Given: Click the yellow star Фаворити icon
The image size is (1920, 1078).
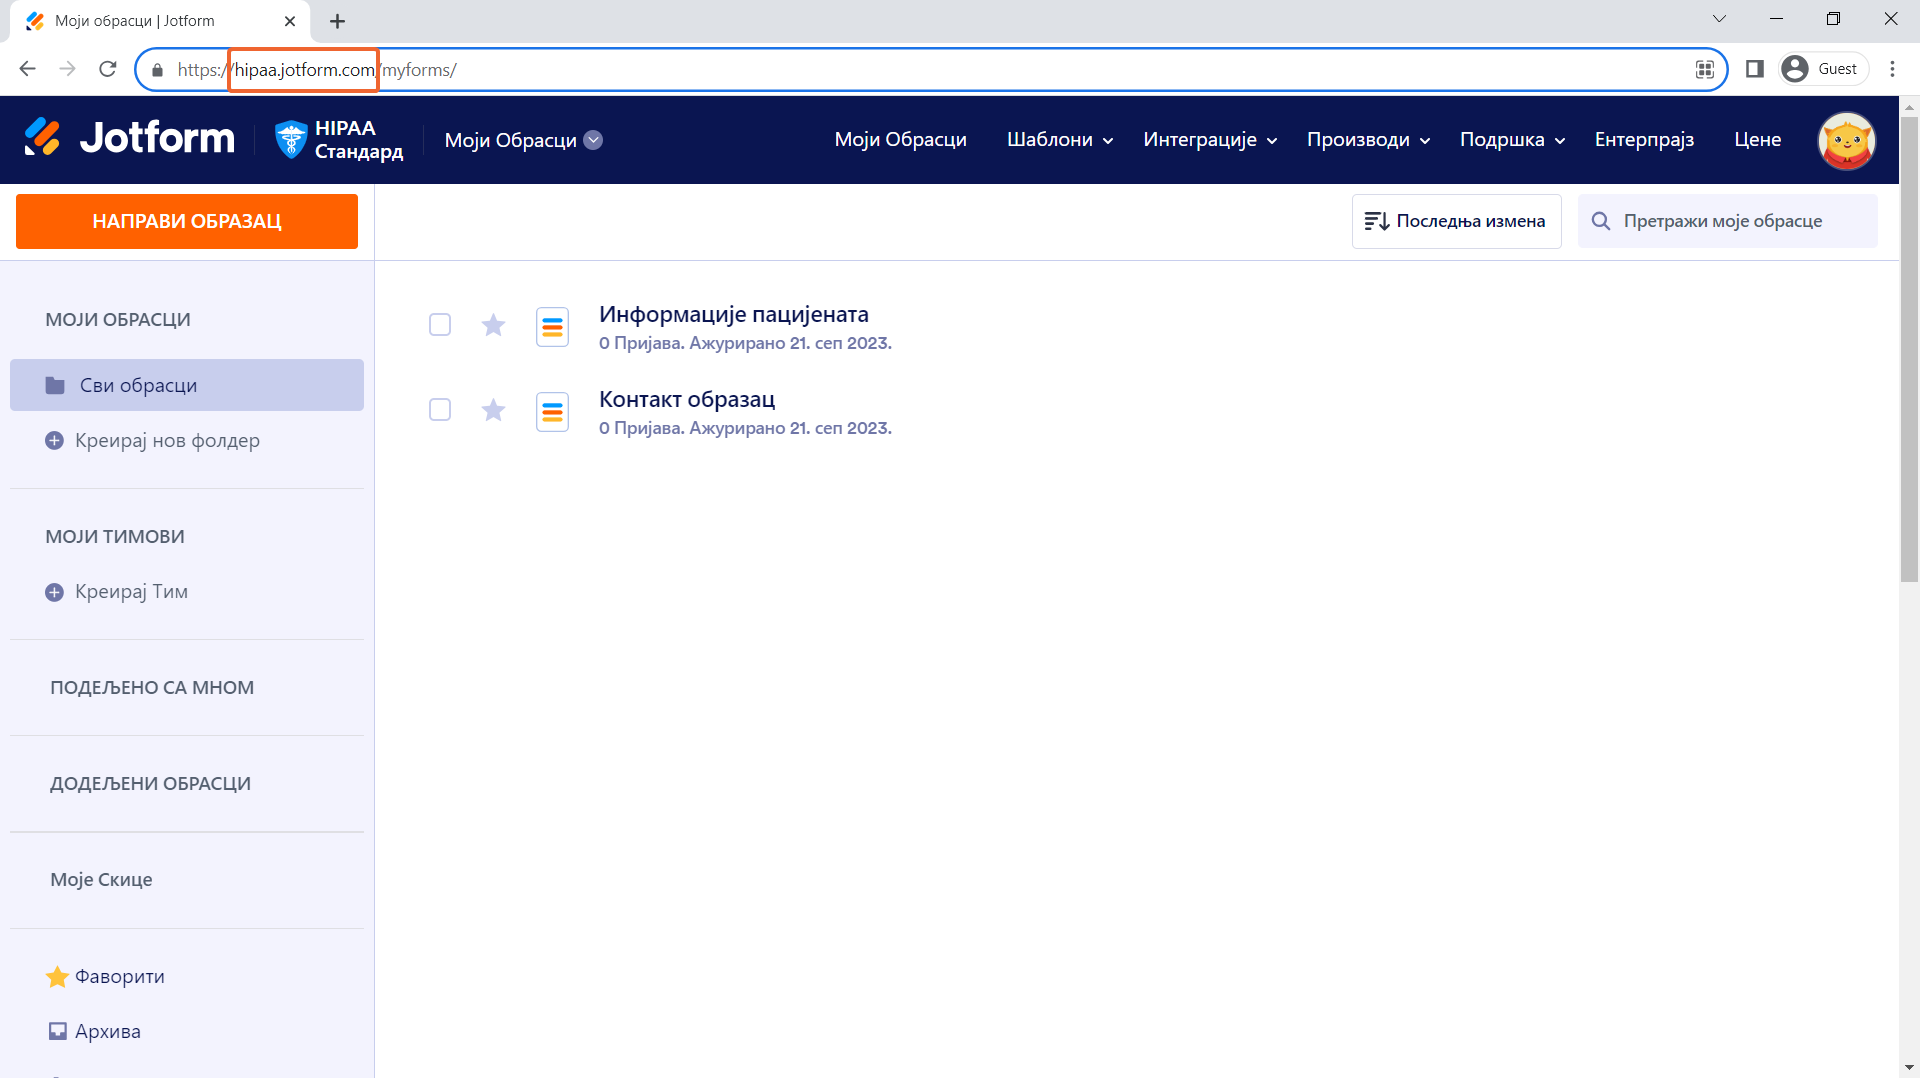Looking at the screenshot, I should tap(57, 977).
